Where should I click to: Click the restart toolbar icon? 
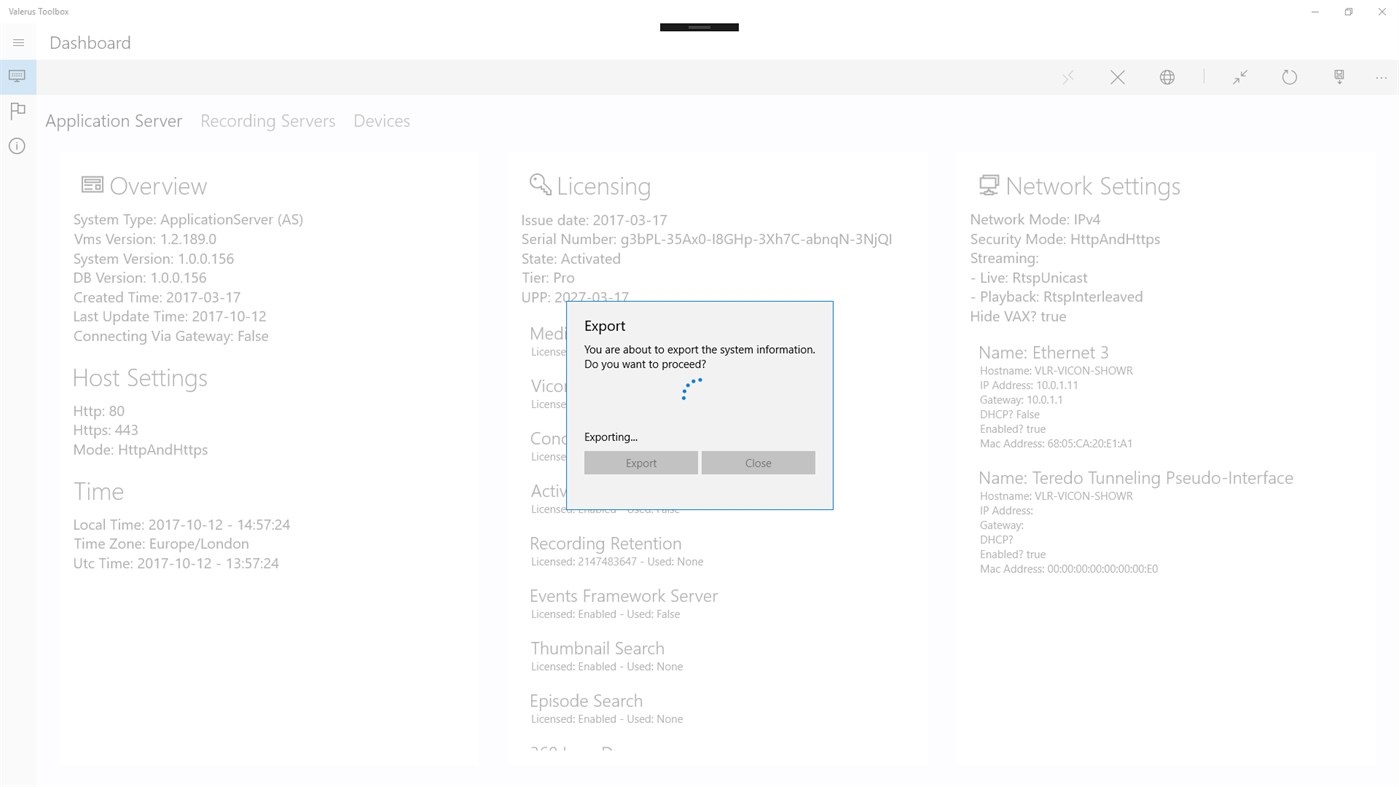[1289, 75]
